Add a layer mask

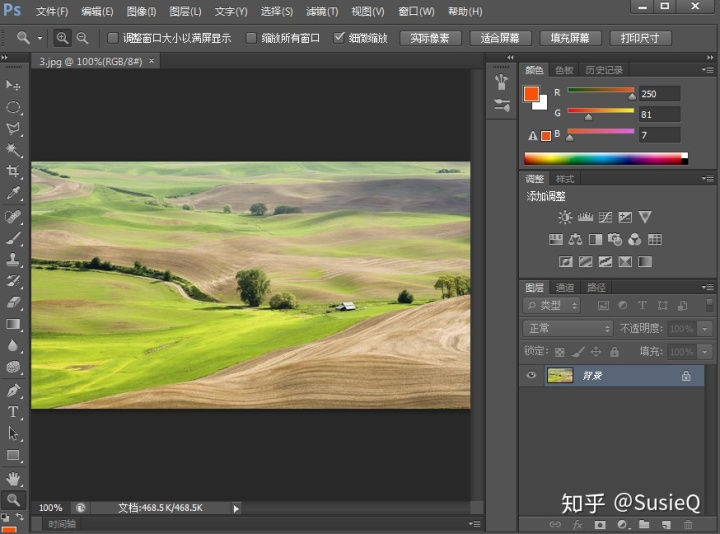point(600,524)
